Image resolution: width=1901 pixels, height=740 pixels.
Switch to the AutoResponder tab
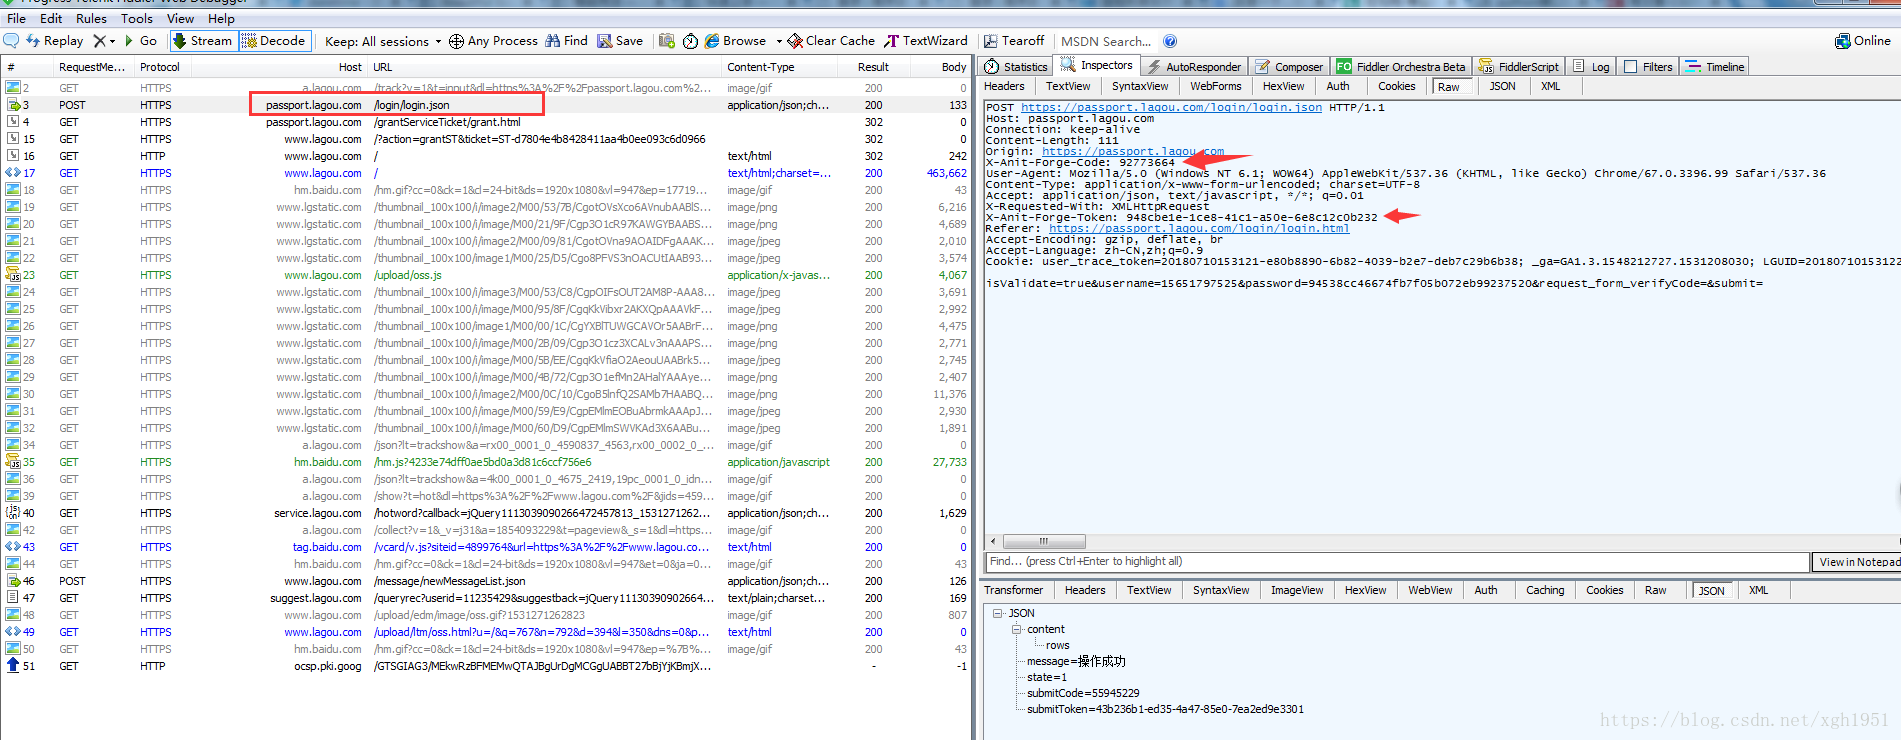1194,67
